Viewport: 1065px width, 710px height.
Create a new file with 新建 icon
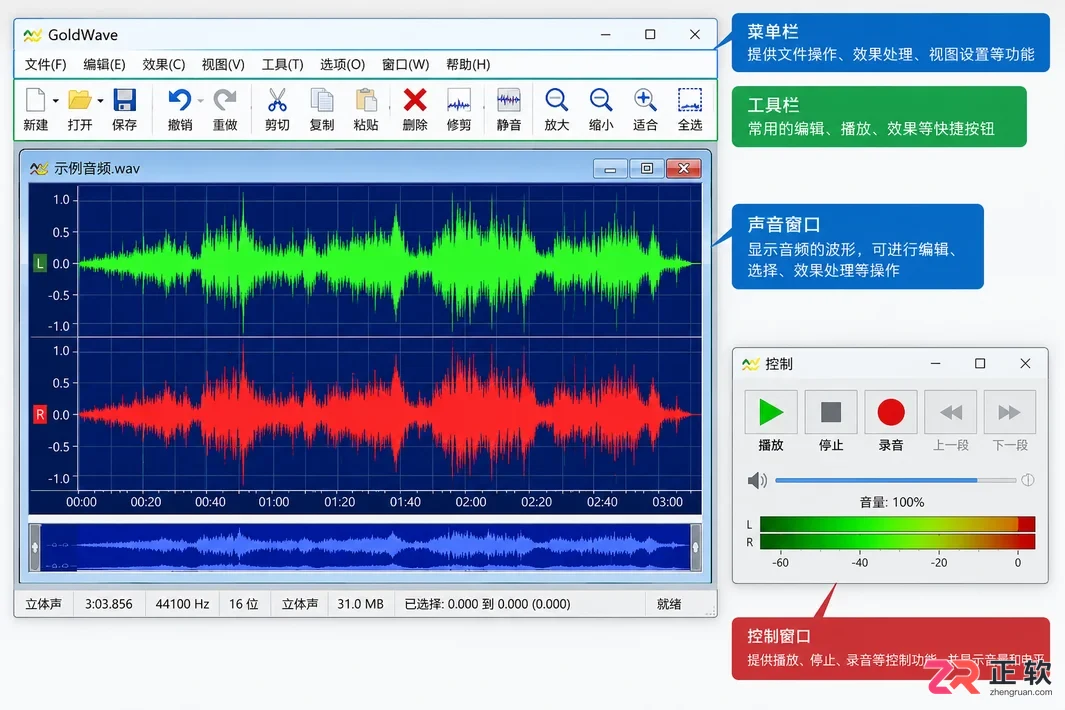point(35,101)
